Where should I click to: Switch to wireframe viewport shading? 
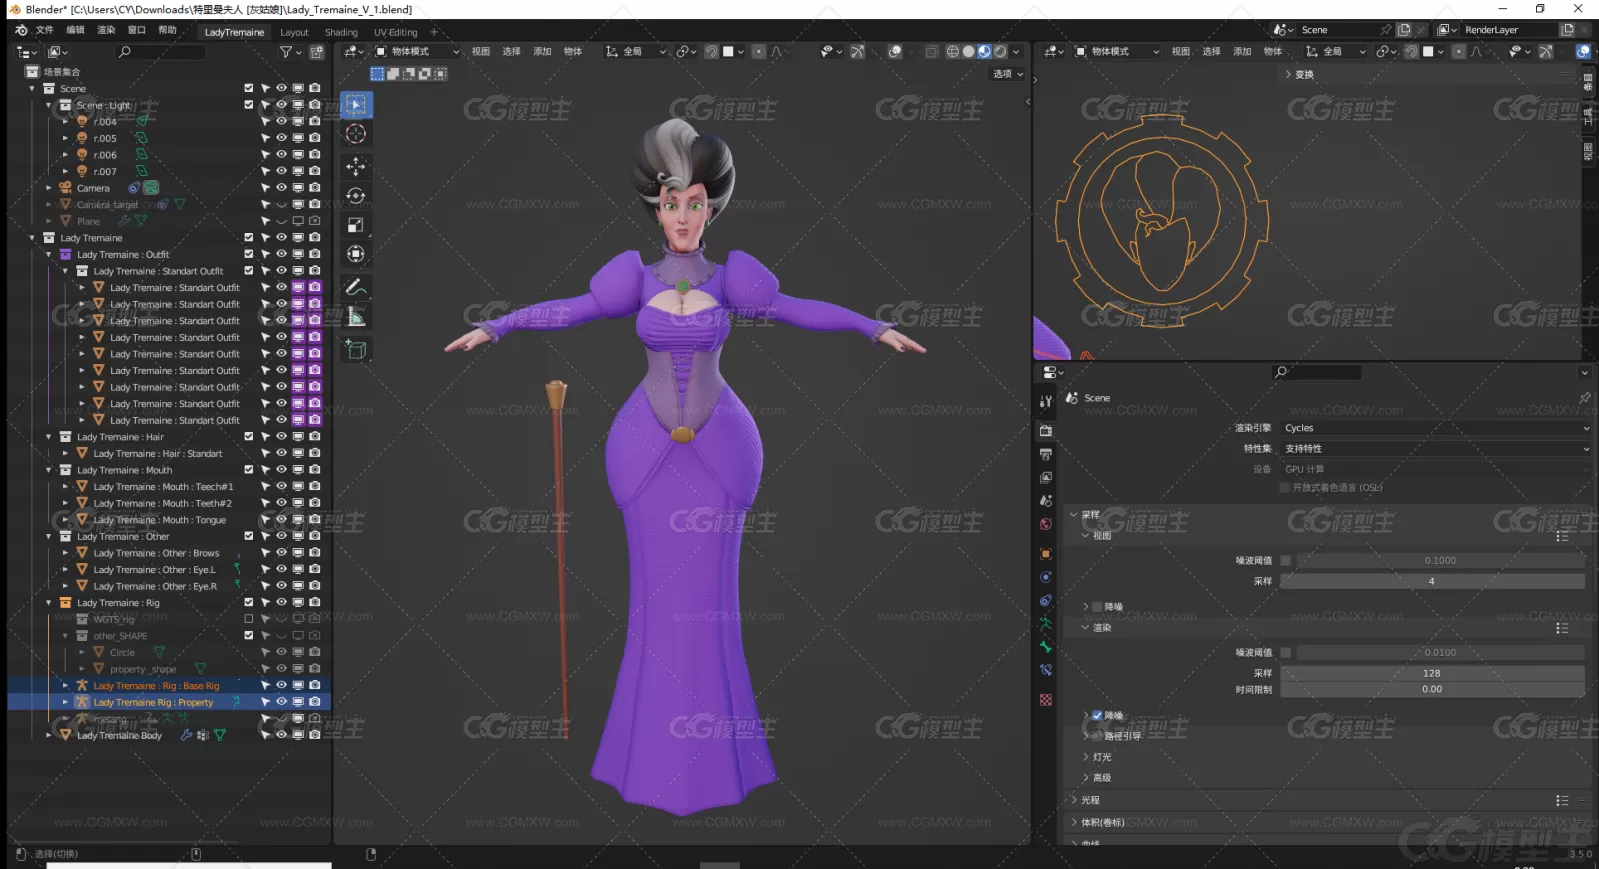click(953, 52)
